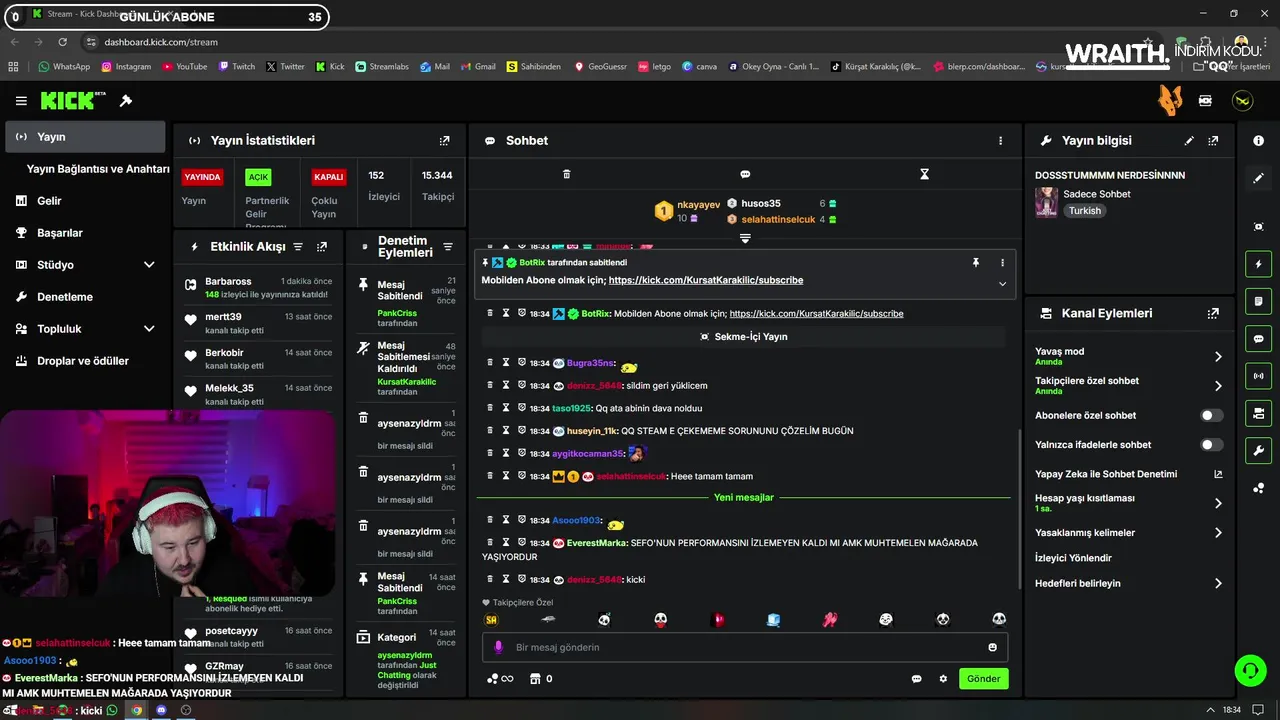Unpin the BotRix pinned message
This screenshot has height=720, width=1280.
pyautogui.click(x=976, y=263)
